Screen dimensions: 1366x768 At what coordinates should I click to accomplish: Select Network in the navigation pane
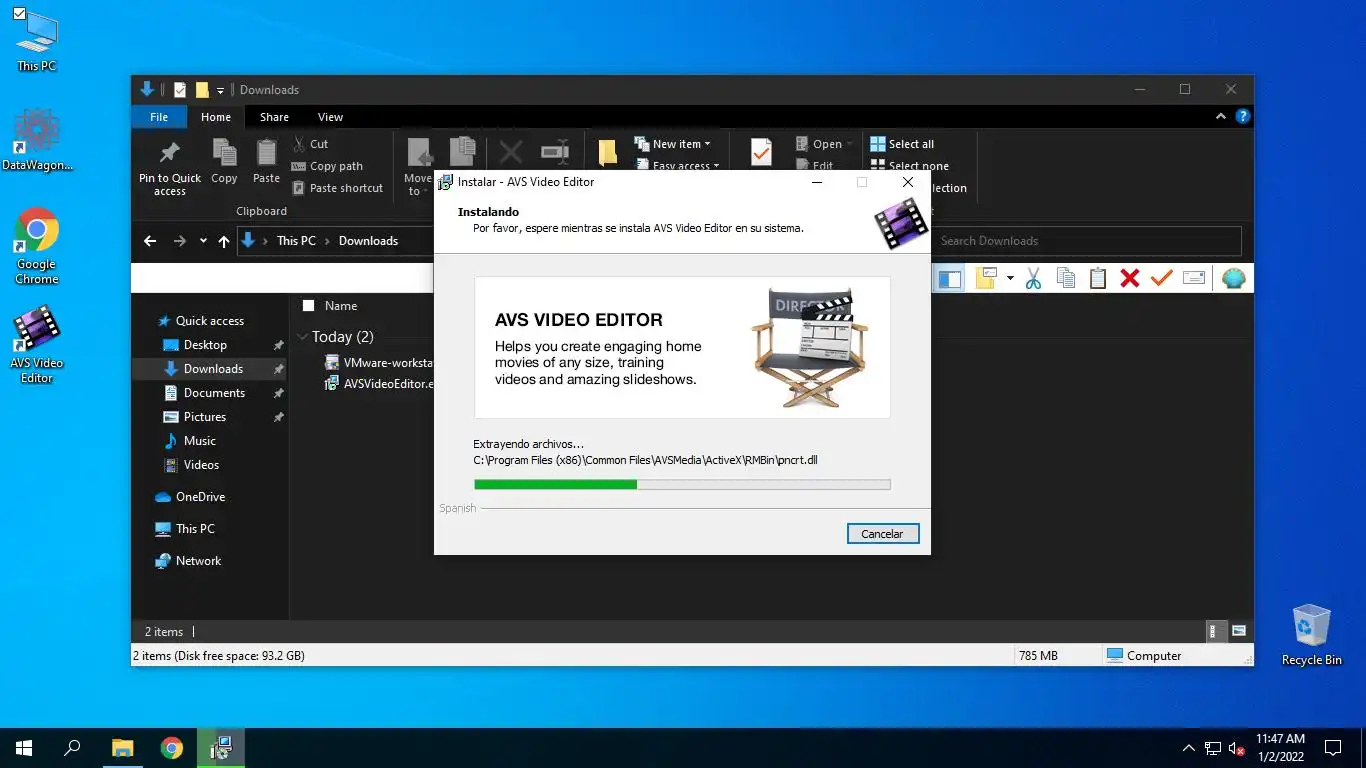click(198, 561)
